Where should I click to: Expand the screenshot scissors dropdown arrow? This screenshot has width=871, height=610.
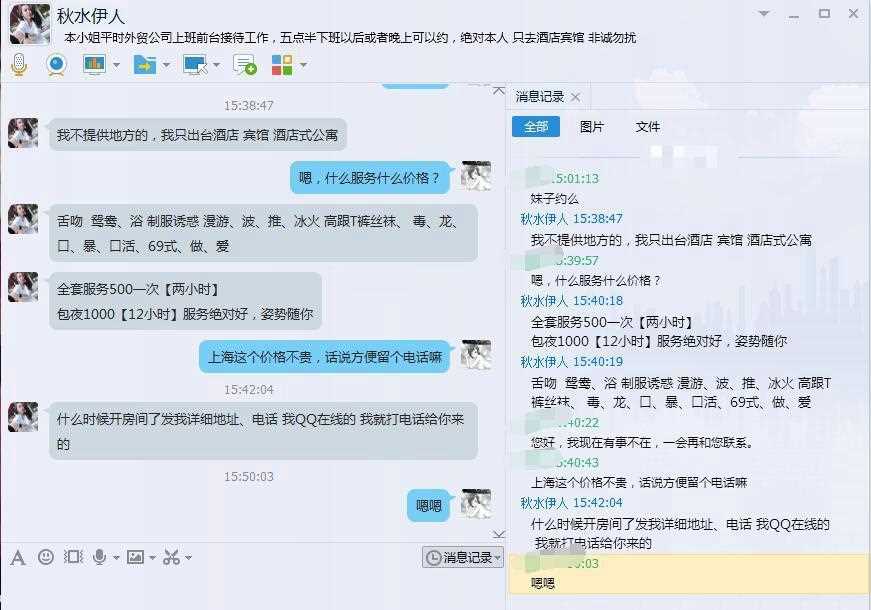click(188, 557)
